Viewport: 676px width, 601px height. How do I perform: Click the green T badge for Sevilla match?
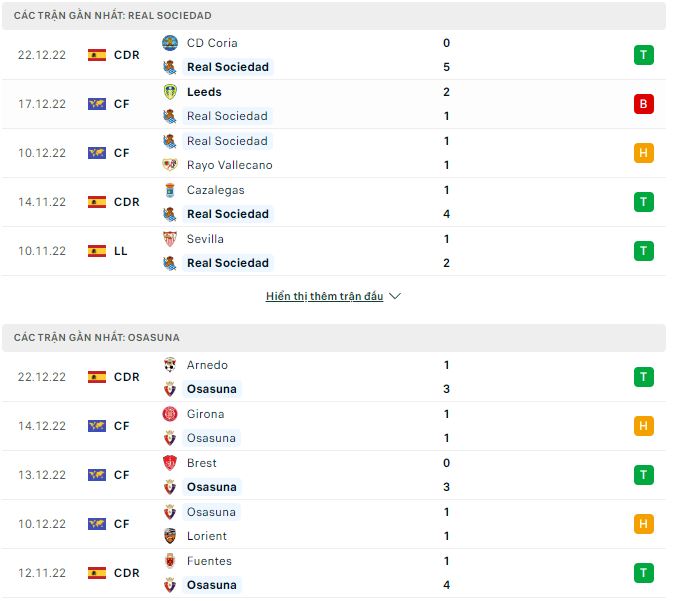(643, 251)
